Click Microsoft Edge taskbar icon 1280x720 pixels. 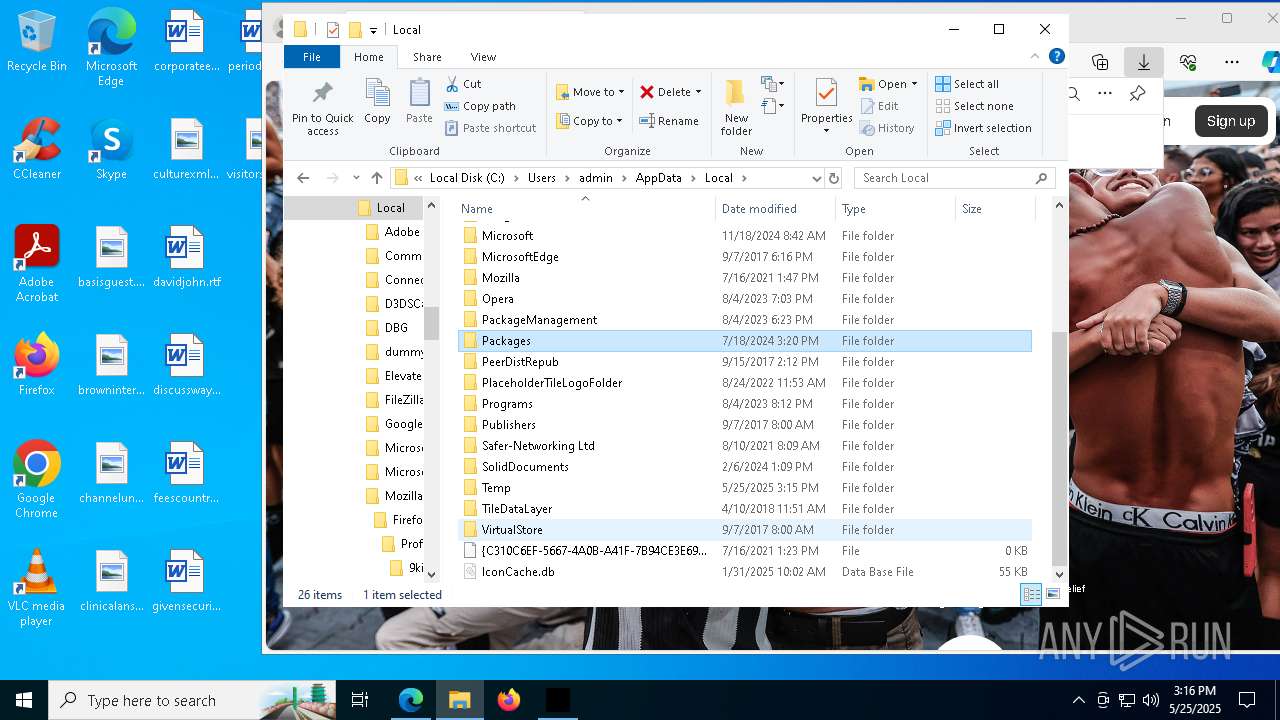411,700
